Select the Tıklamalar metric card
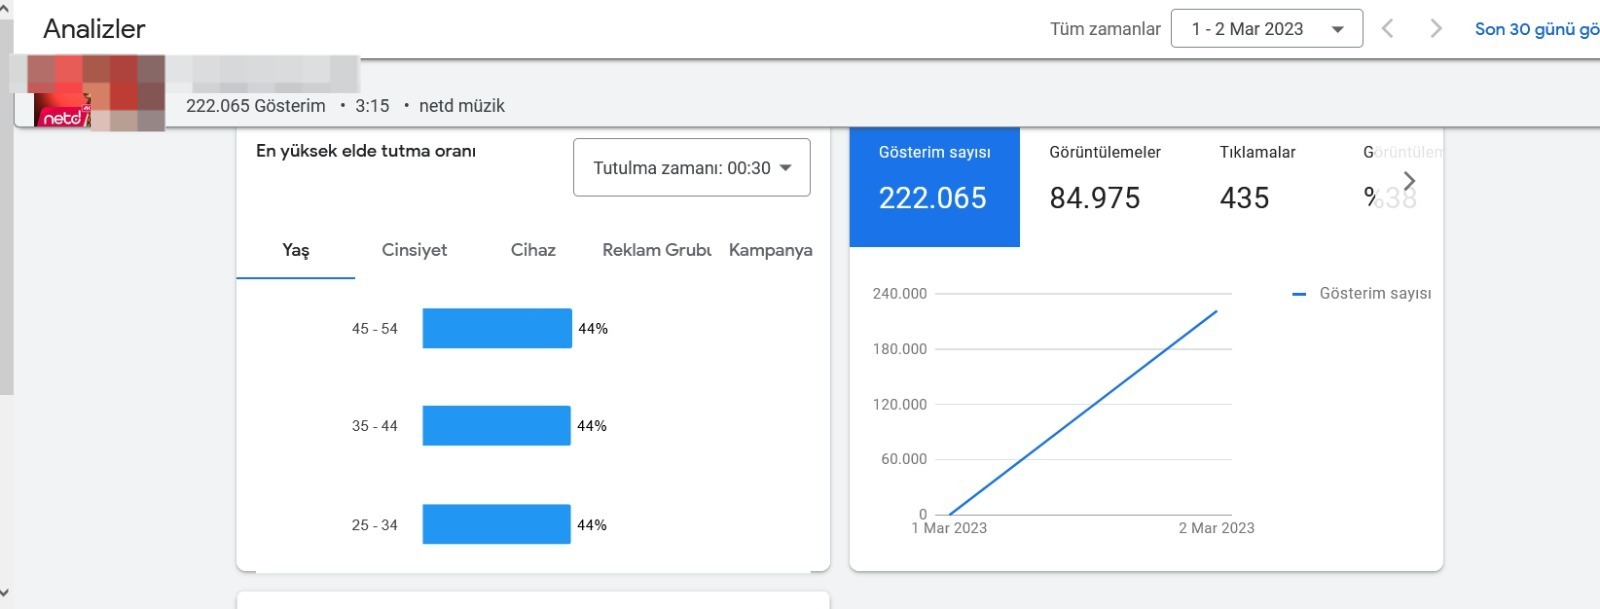 coord(1257,187)
